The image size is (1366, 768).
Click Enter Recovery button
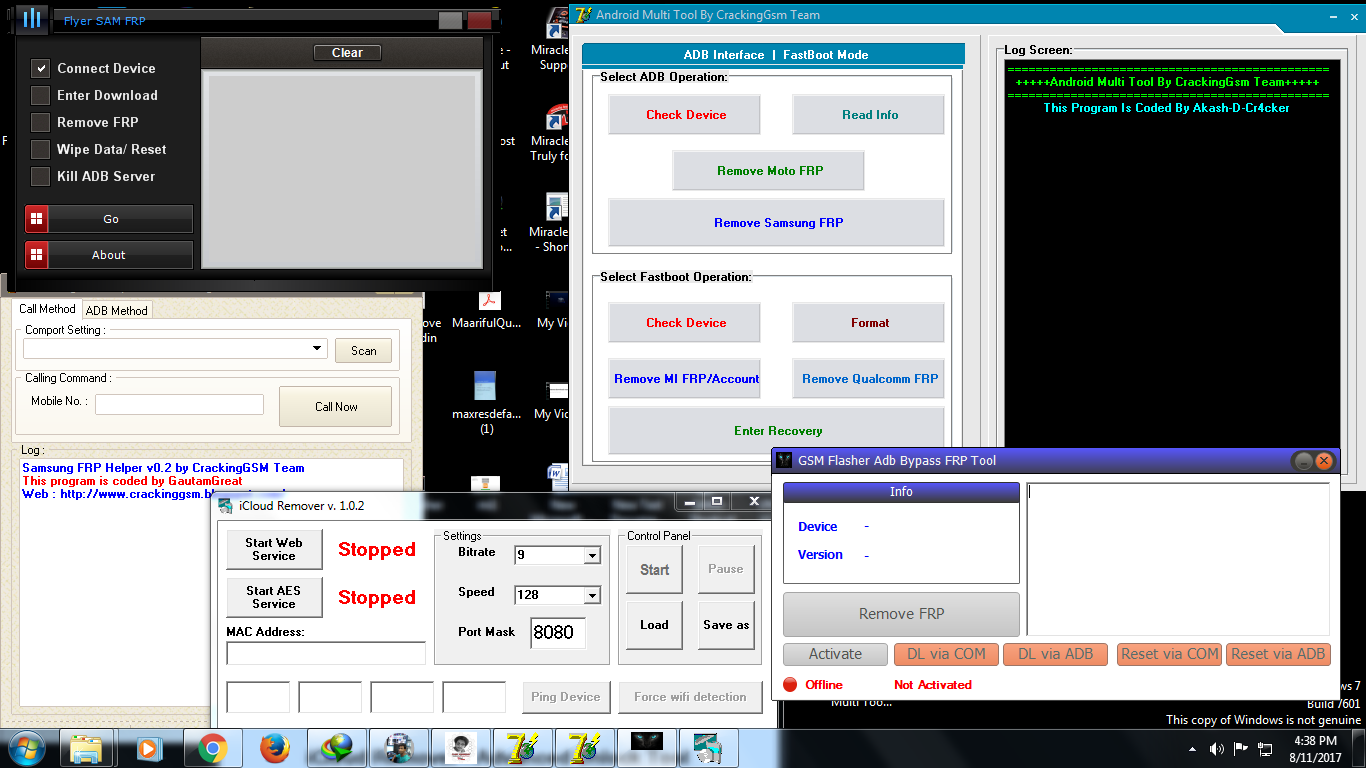pyautogui.click(x=777, y=431)
